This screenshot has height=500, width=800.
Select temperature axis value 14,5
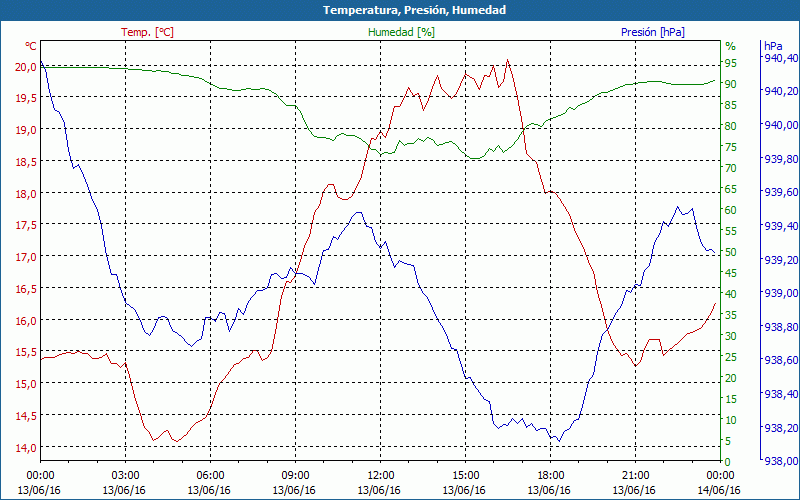pos(26,416)
